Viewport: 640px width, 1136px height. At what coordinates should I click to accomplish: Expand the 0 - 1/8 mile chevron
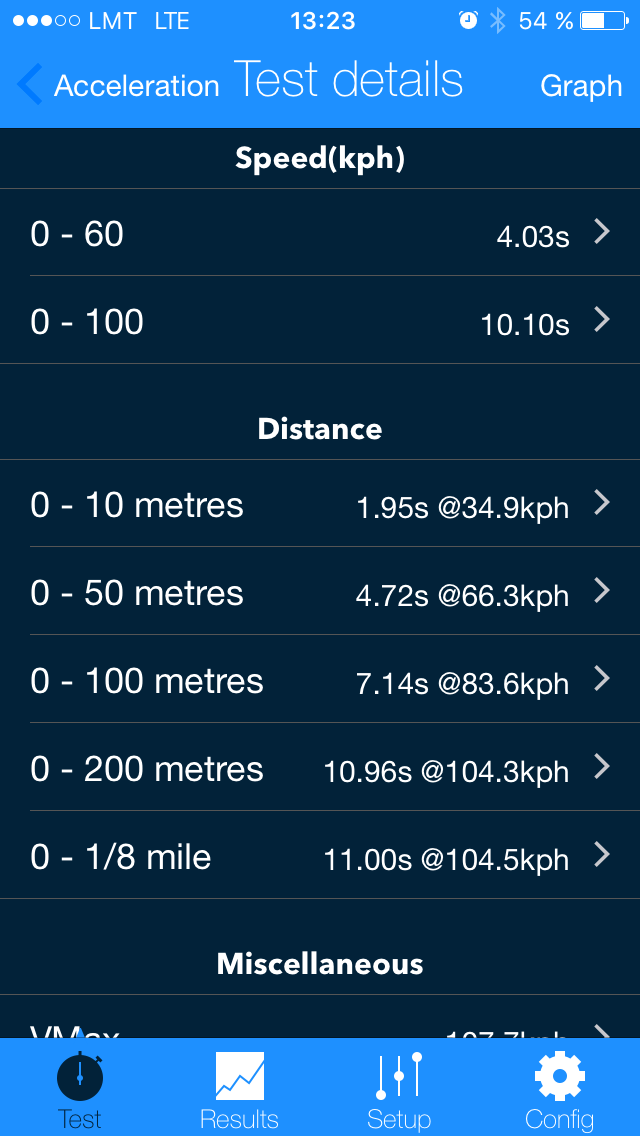point(602,855)
